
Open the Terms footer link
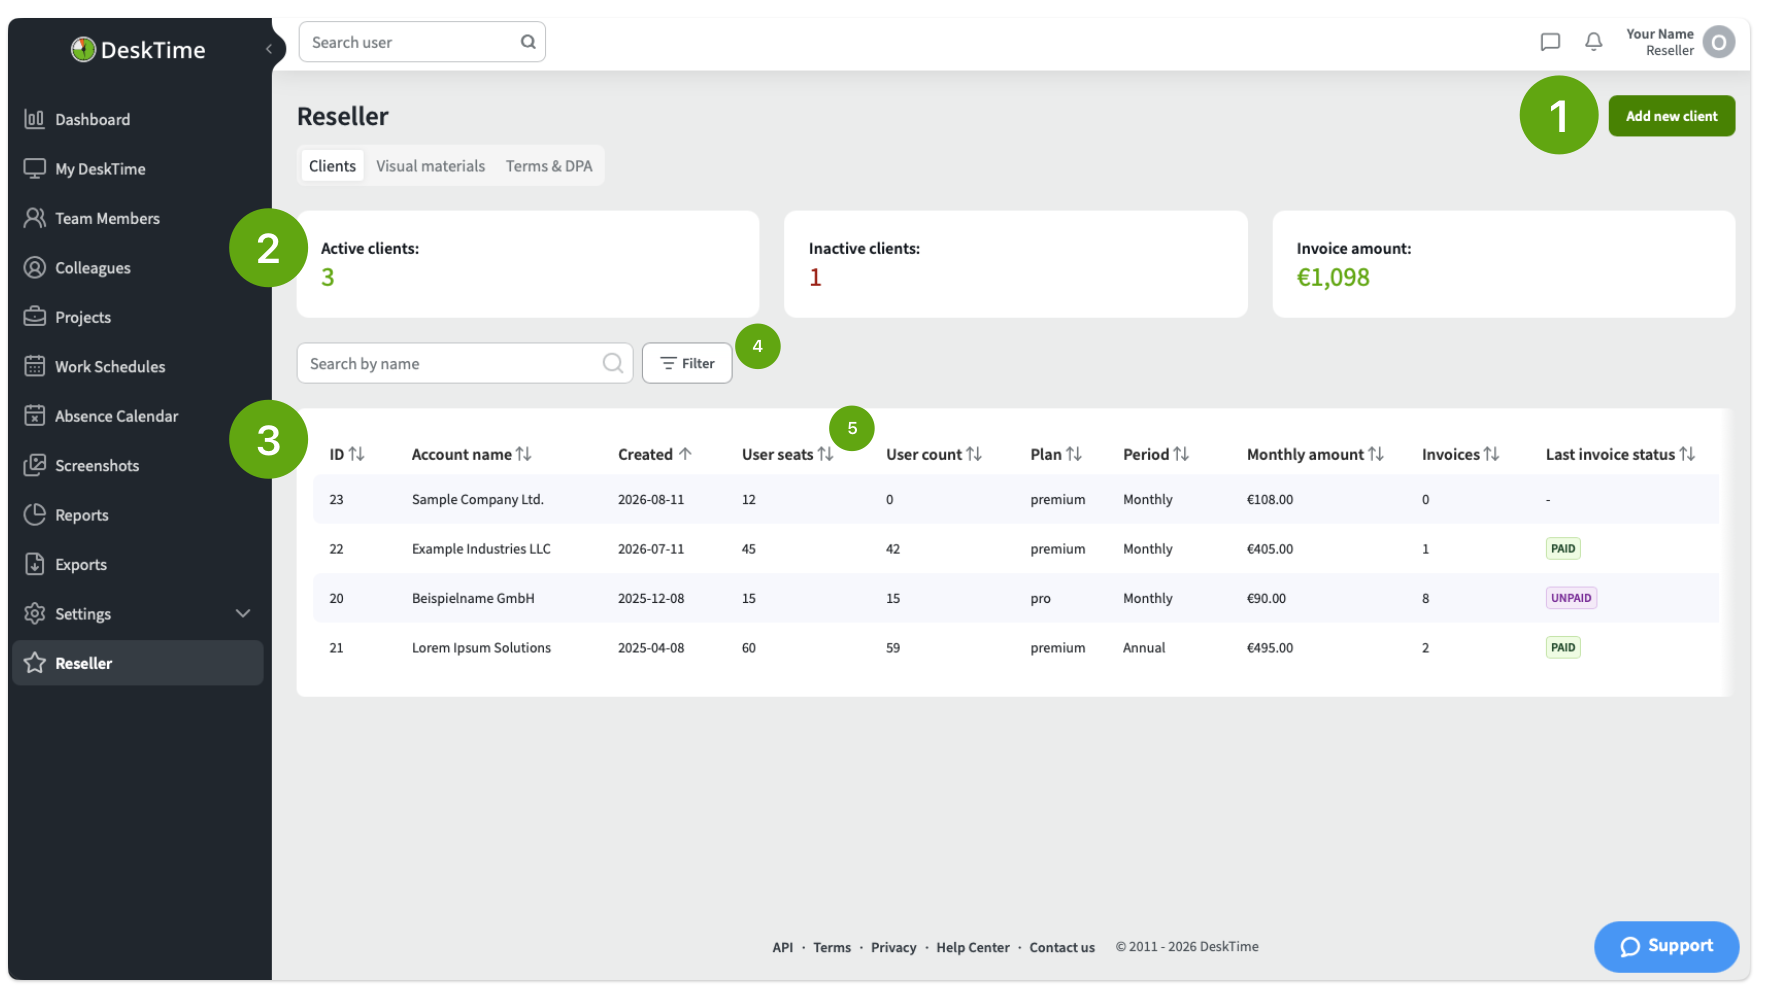832,947
